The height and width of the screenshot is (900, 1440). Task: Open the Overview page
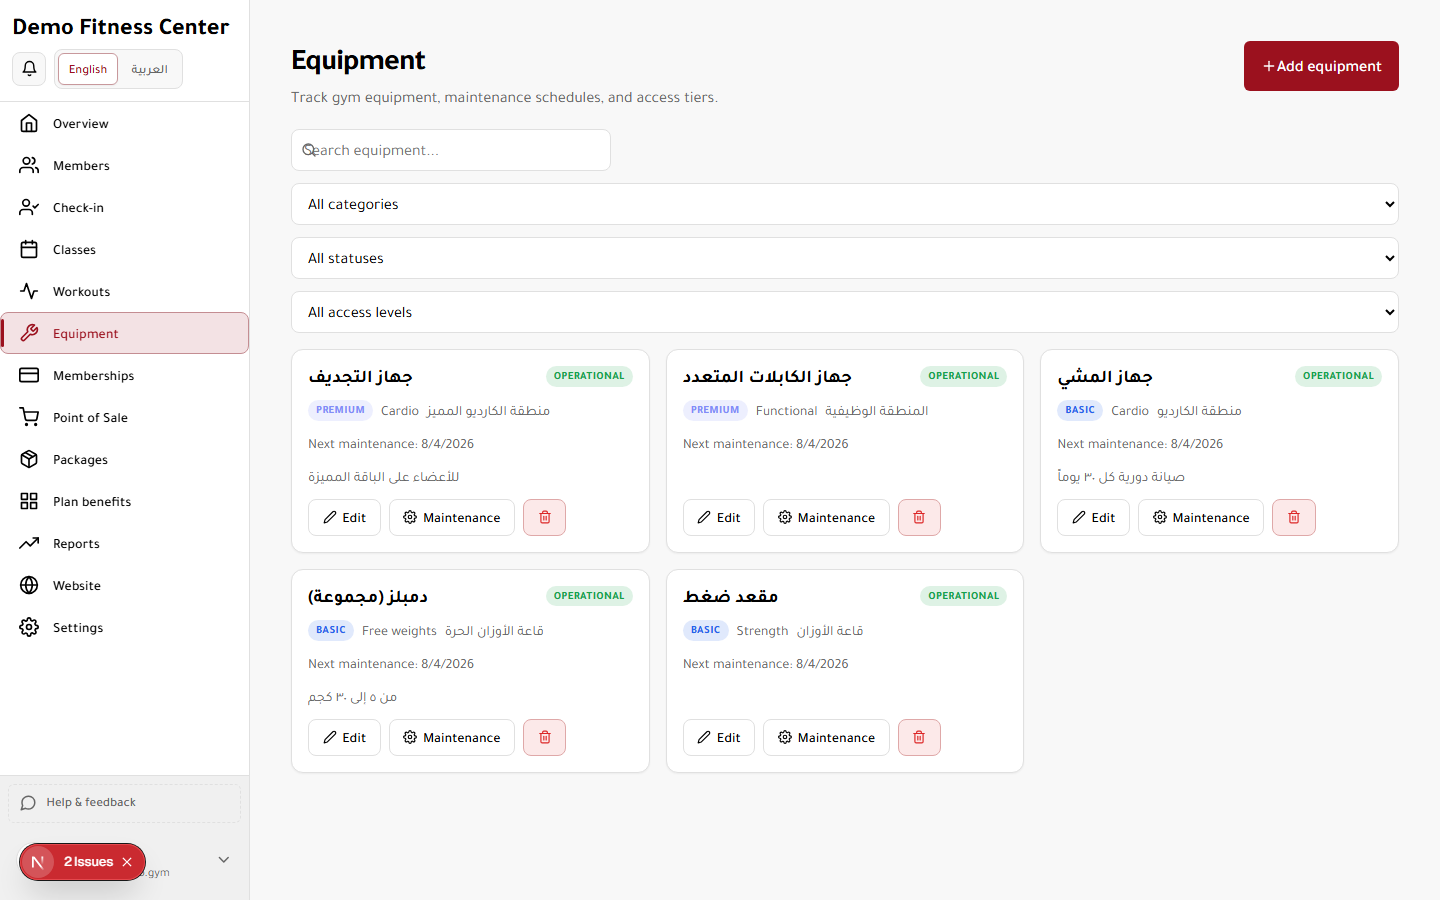pyautogui.click(x=125, y=124)
